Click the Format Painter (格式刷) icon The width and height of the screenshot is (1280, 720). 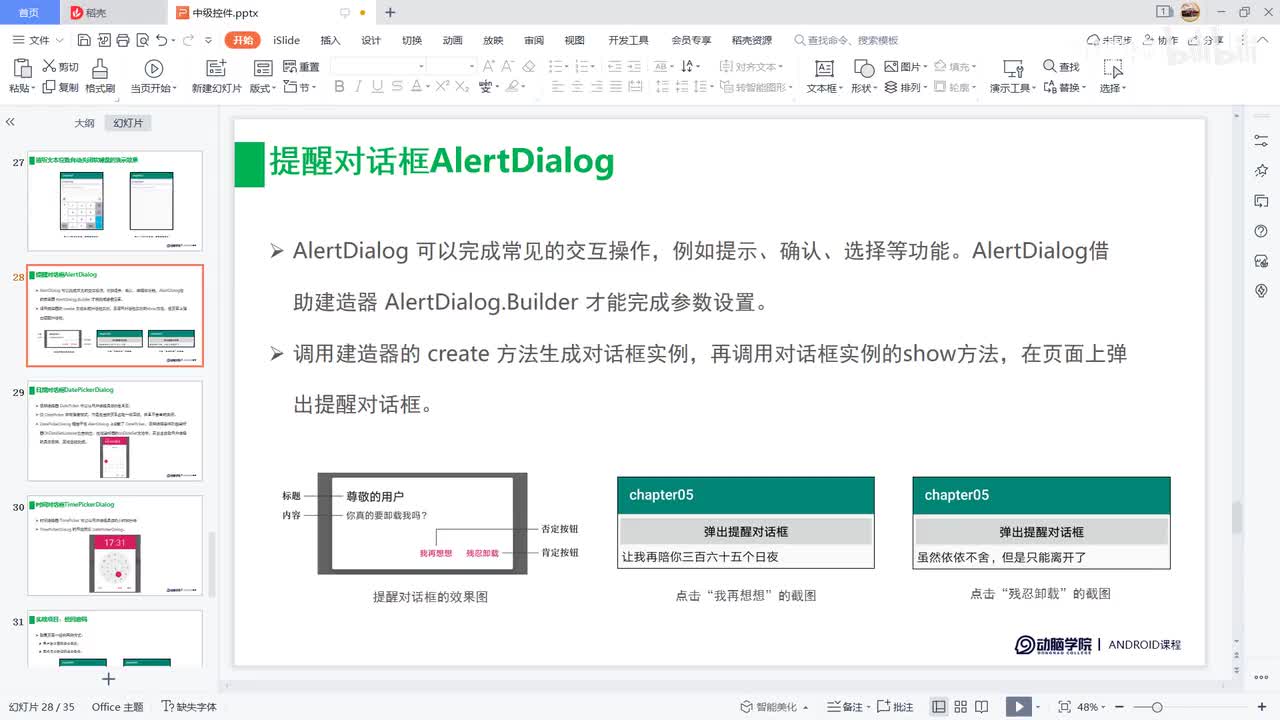(x=100, y=67)
